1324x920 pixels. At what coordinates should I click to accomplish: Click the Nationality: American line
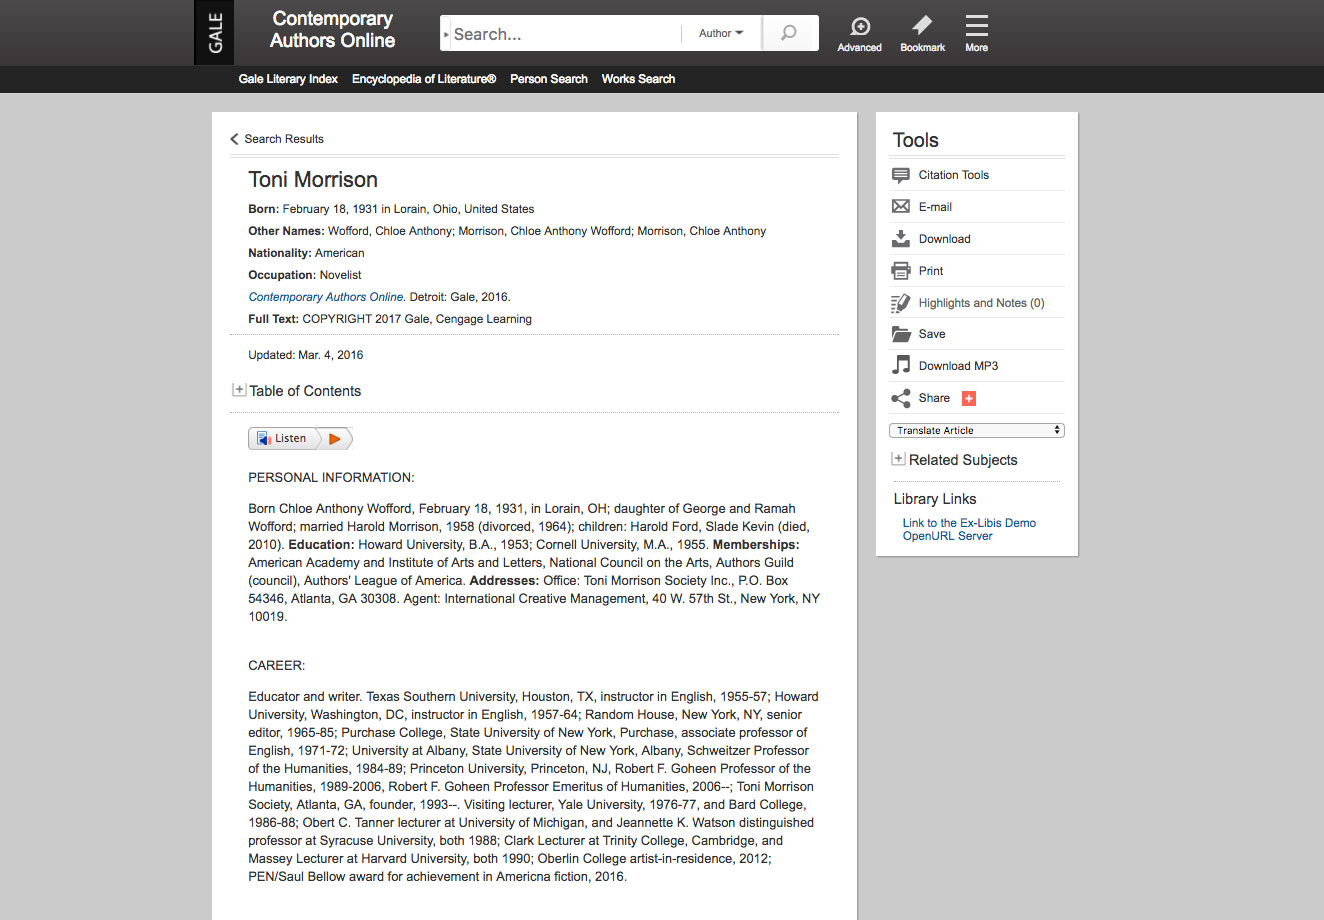tap(306, 253)
